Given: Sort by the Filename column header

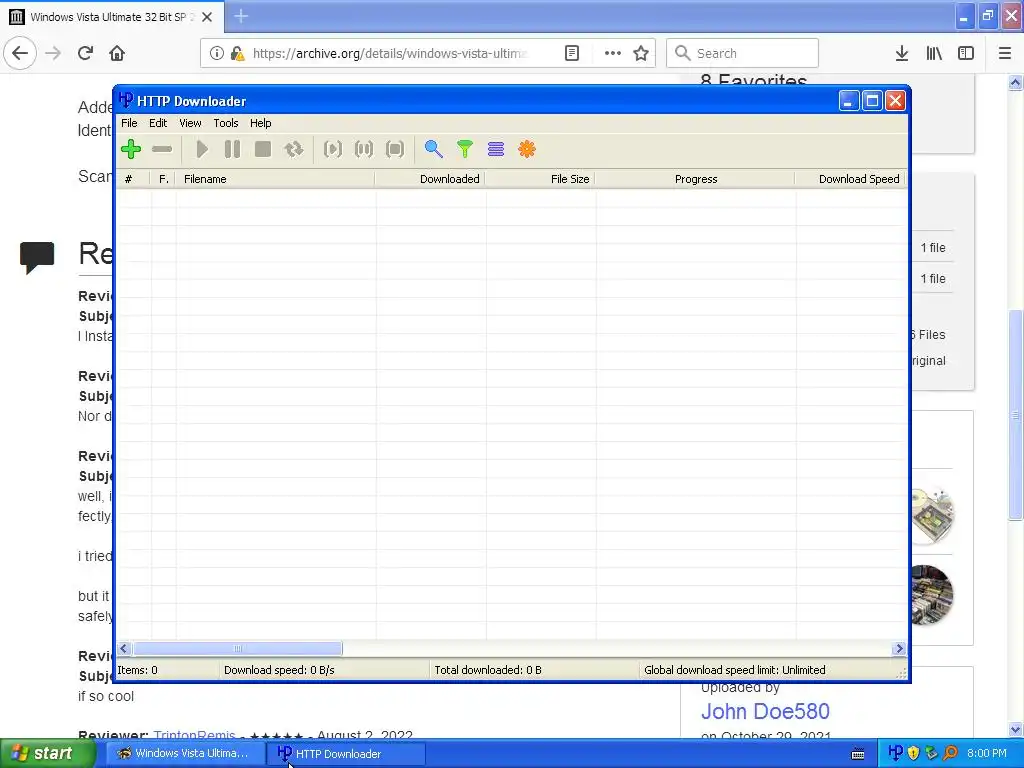Looking at the screenshot, I should click(x=275, y=179).
